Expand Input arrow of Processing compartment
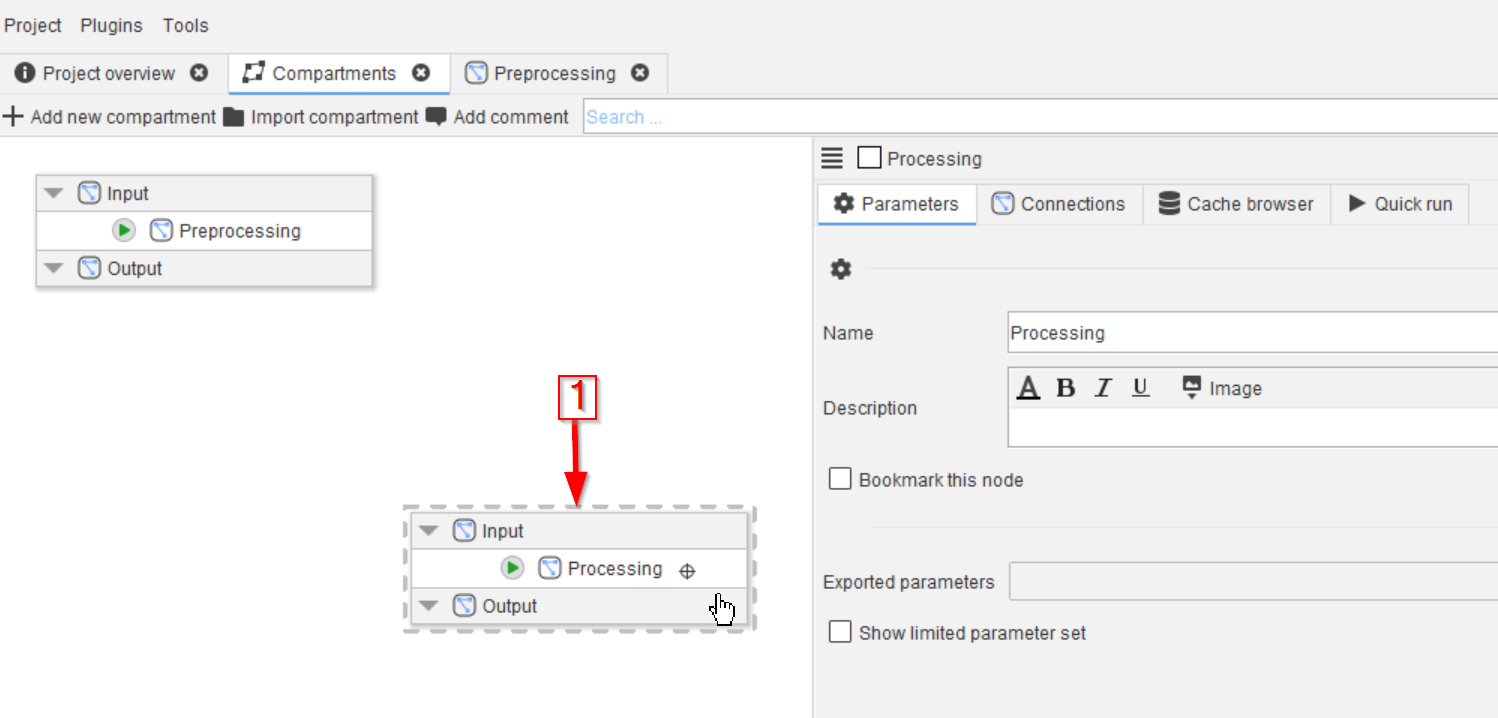The width and height of the screenshot is (1498, 718). [x=429, y=531]
